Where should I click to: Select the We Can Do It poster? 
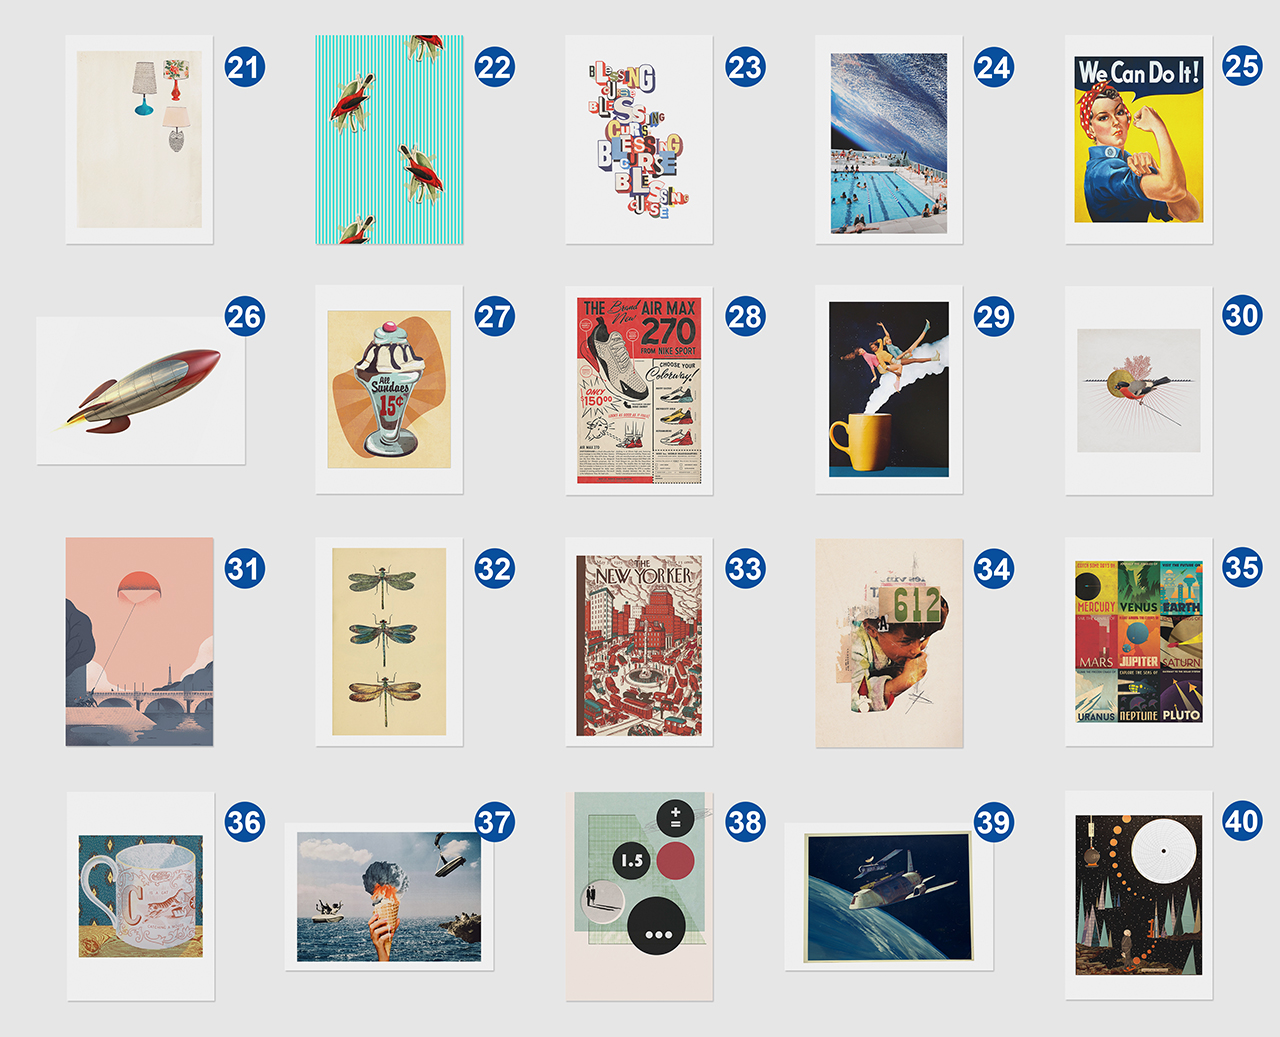pos(1139,140)
